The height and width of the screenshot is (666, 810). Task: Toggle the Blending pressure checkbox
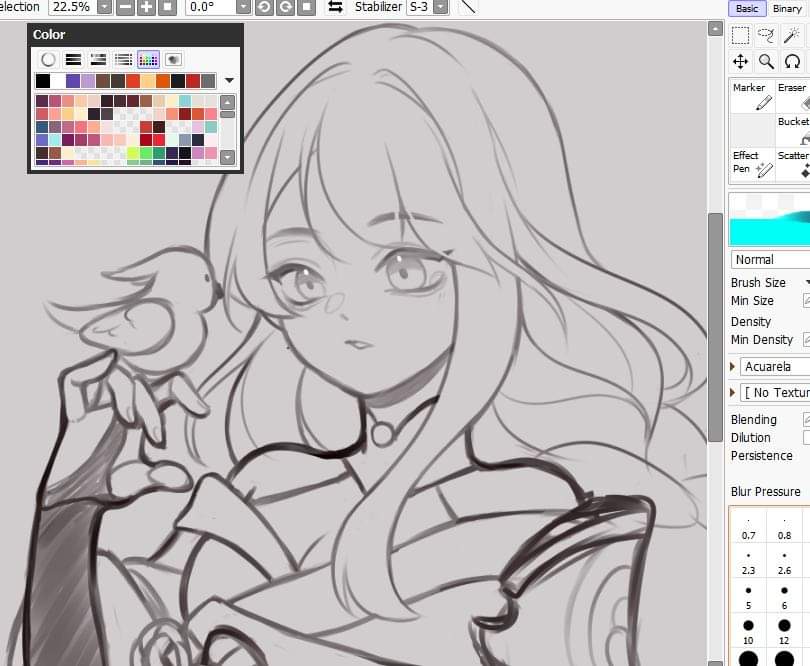806,420
